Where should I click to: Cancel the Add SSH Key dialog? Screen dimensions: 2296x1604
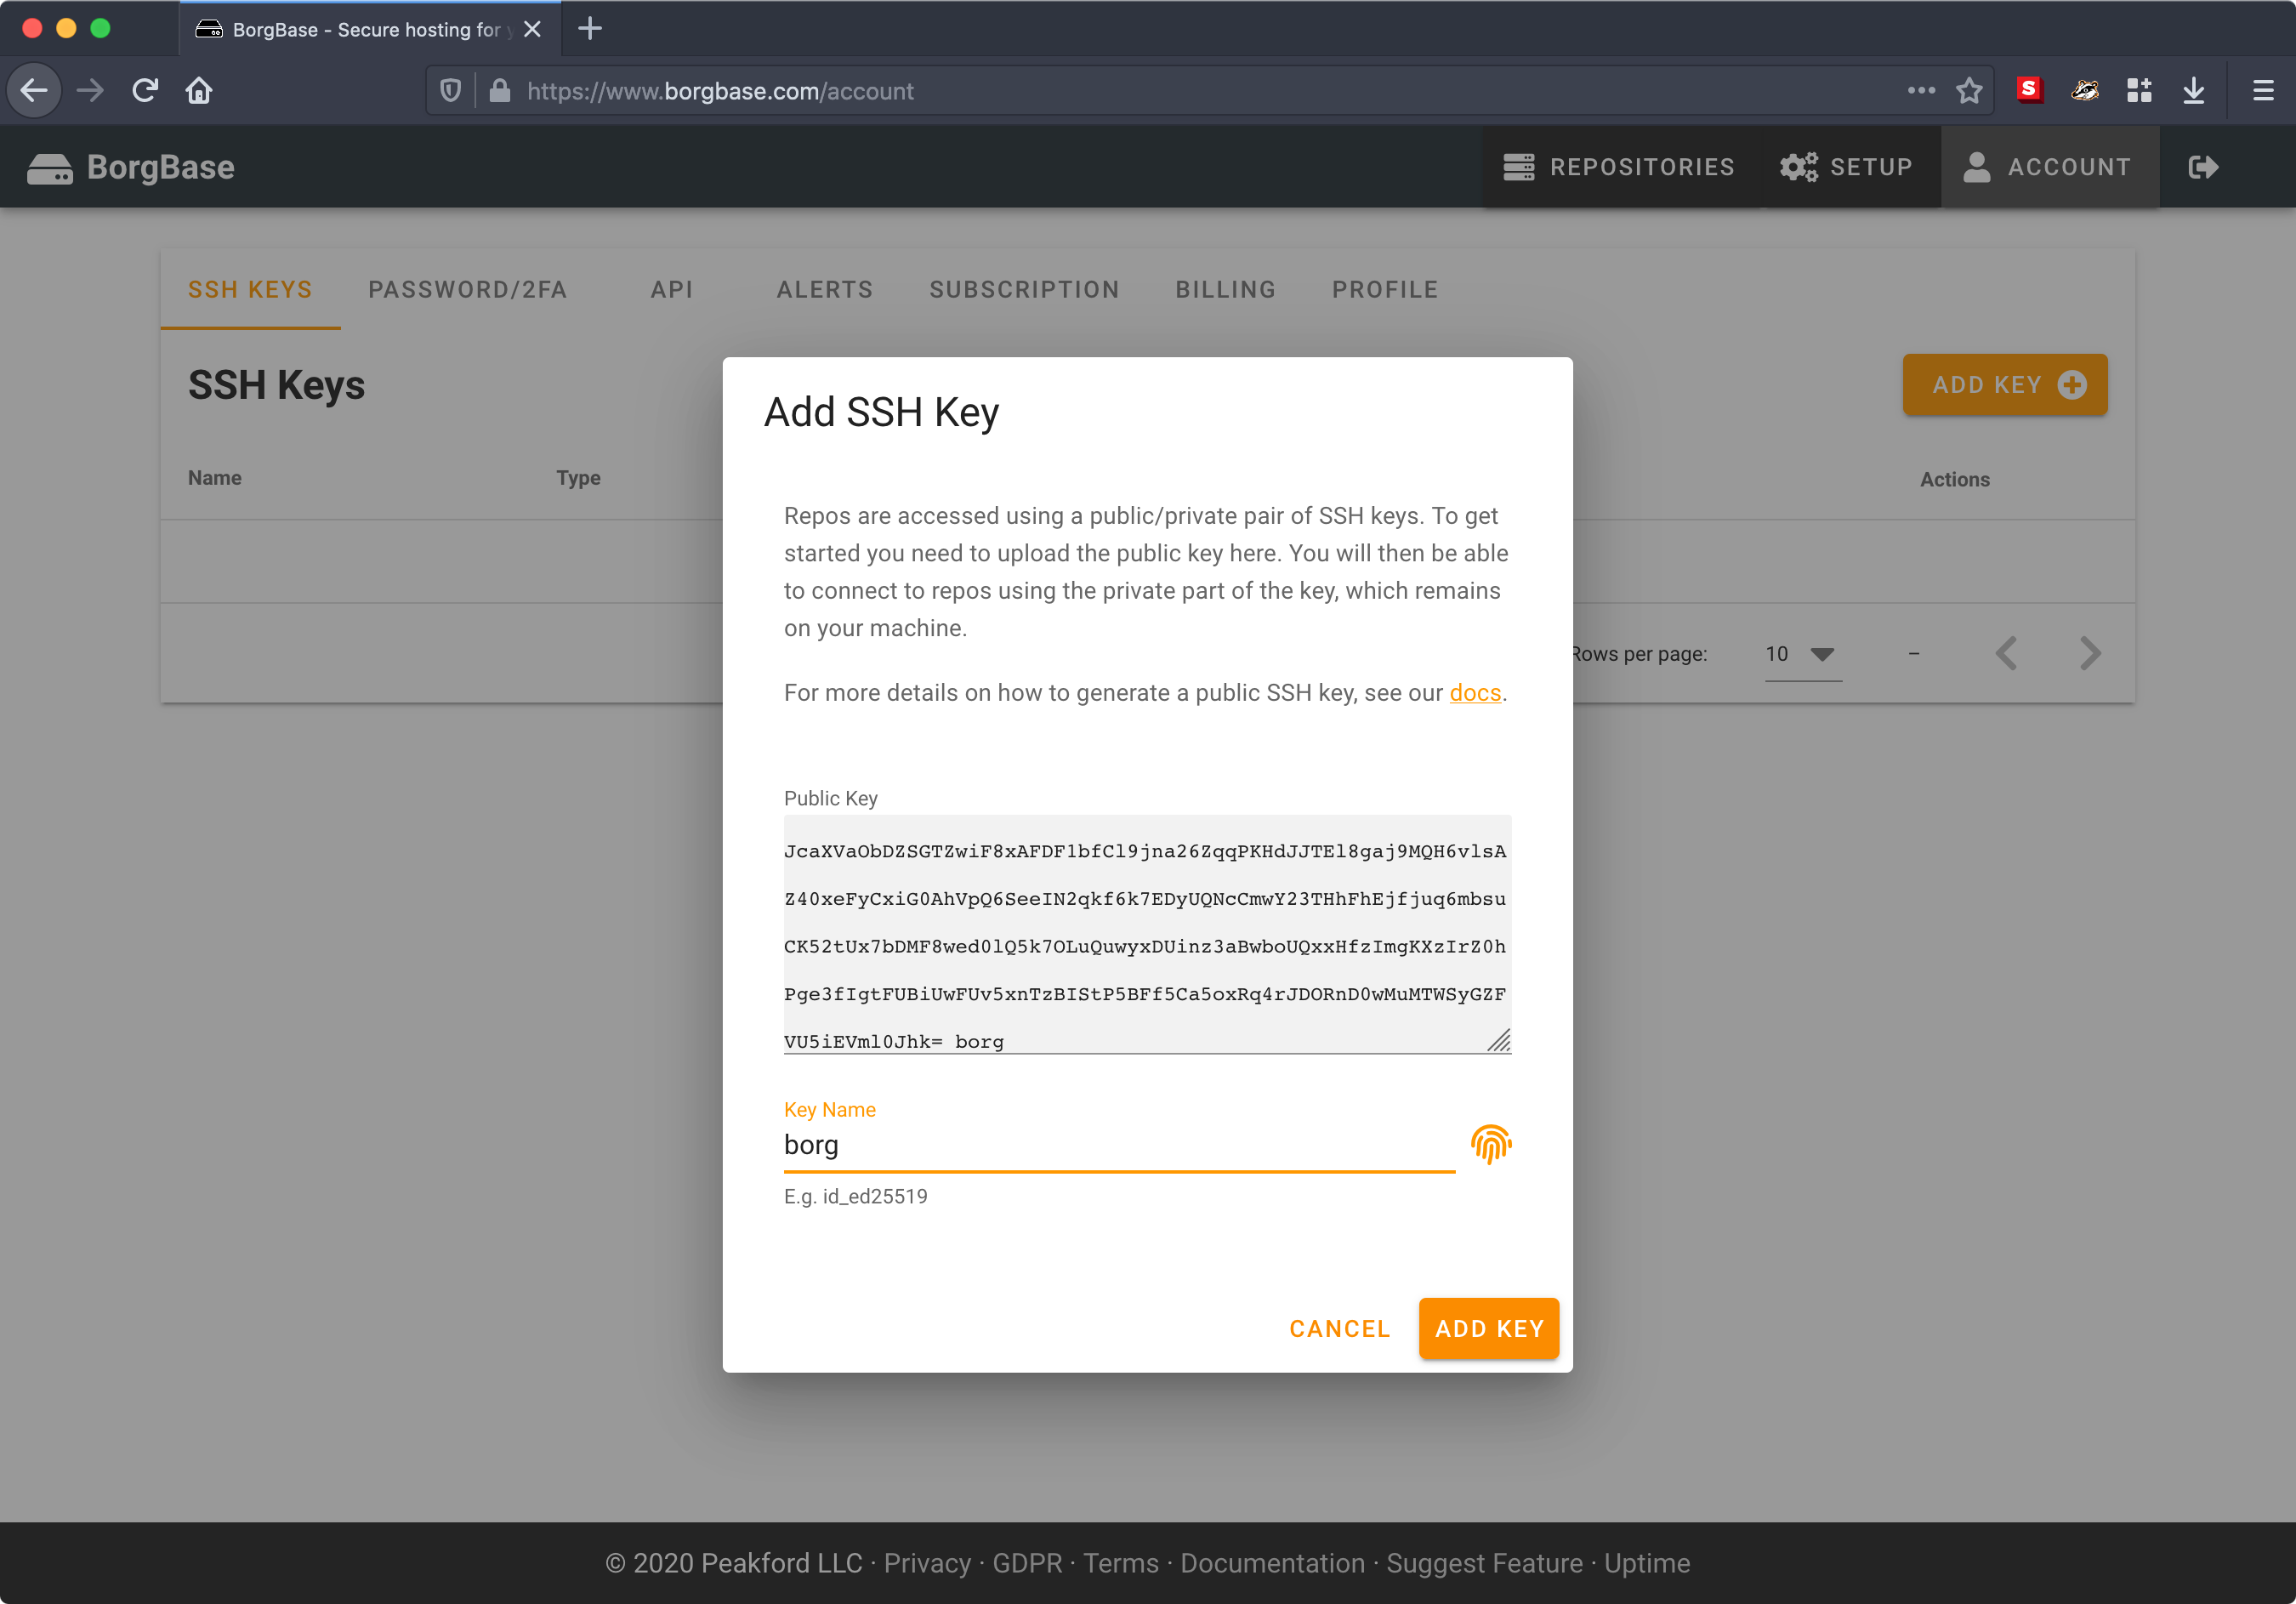[1339, 1328]
